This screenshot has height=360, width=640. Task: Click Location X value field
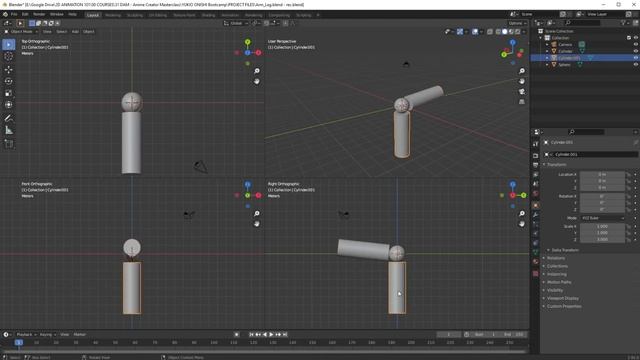[x=602, y=174]
